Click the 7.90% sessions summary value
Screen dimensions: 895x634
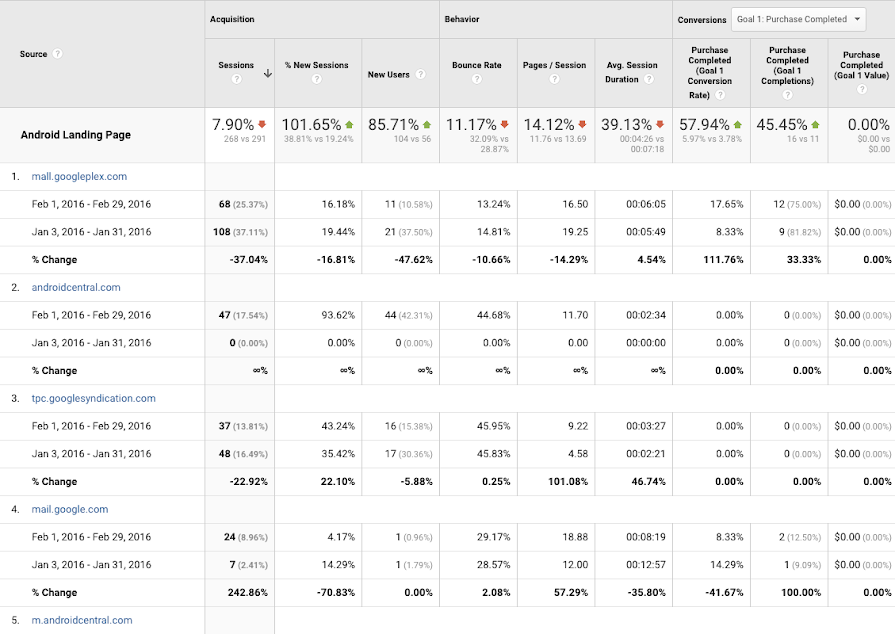coord(233,124)
